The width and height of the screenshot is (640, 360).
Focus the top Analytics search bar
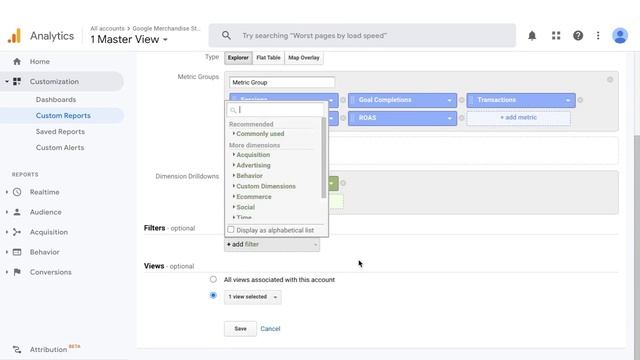[x=362, y=36]
